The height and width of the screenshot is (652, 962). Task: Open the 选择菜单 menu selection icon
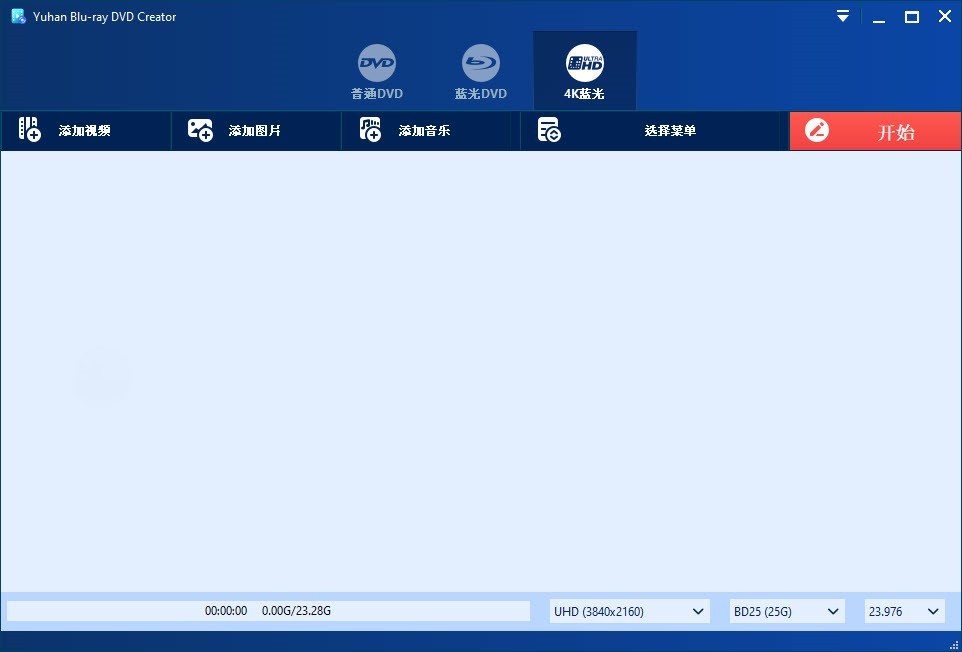point(548,130)
